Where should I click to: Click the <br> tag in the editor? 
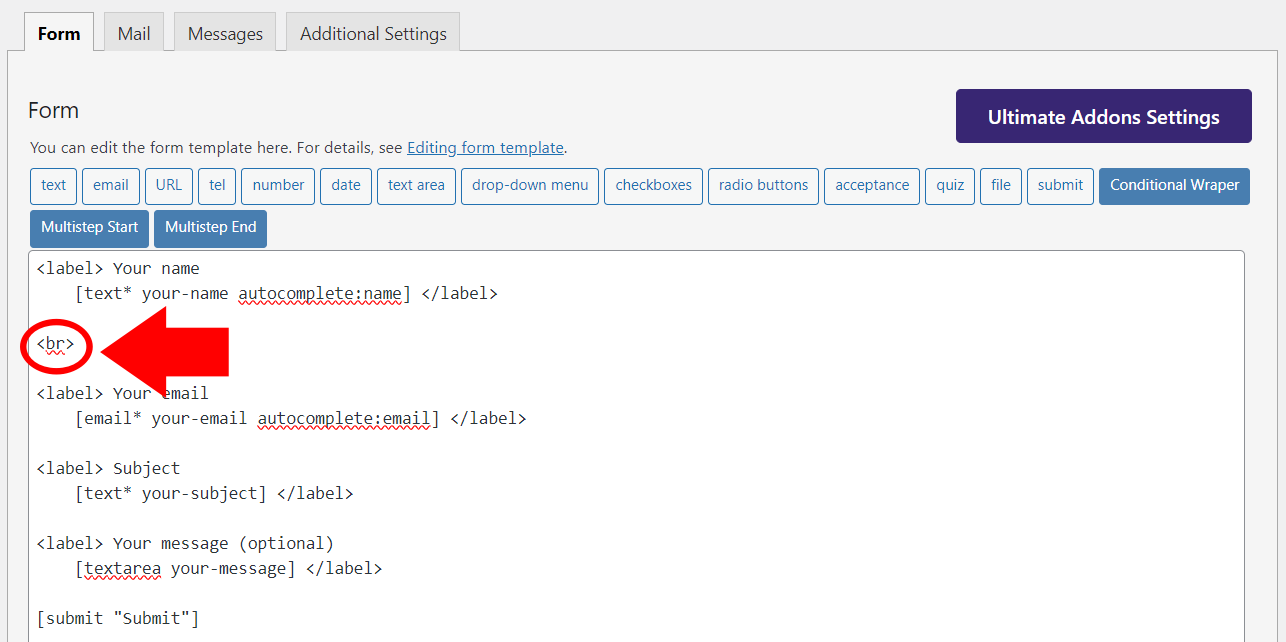55,344
